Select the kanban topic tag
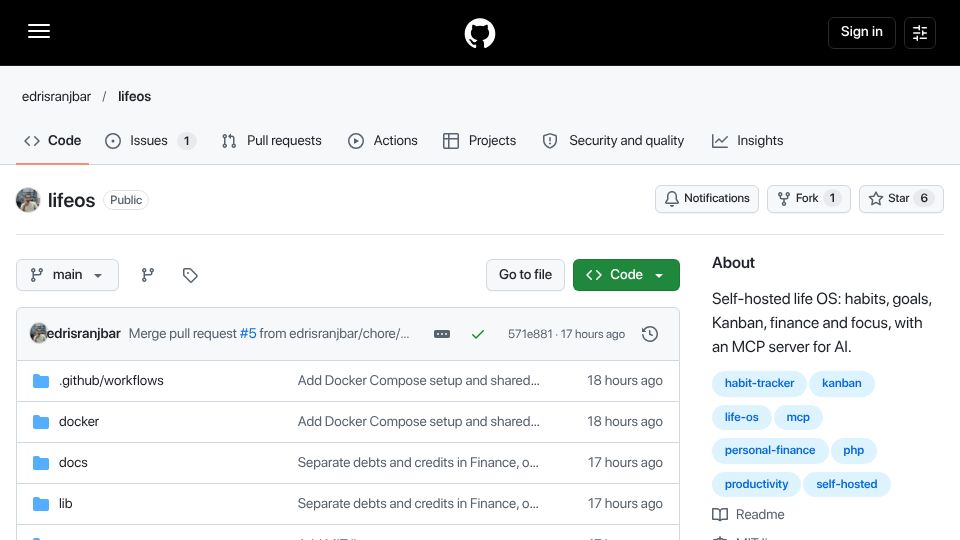 841,383
